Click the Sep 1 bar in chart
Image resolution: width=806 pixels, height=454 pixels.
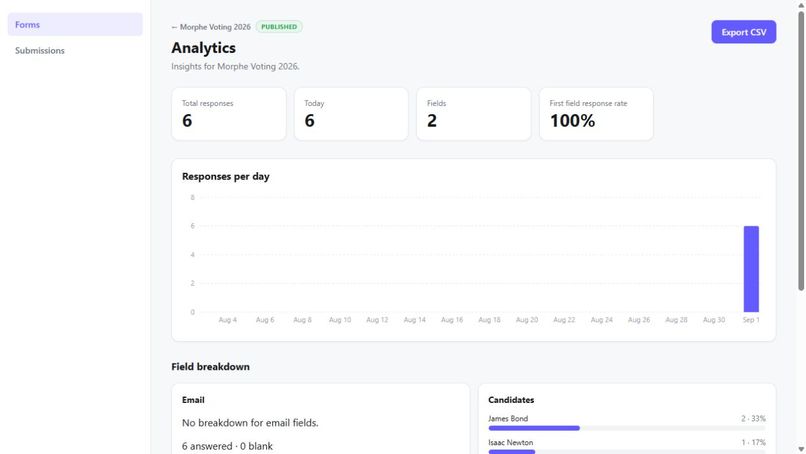pos(751,269)
